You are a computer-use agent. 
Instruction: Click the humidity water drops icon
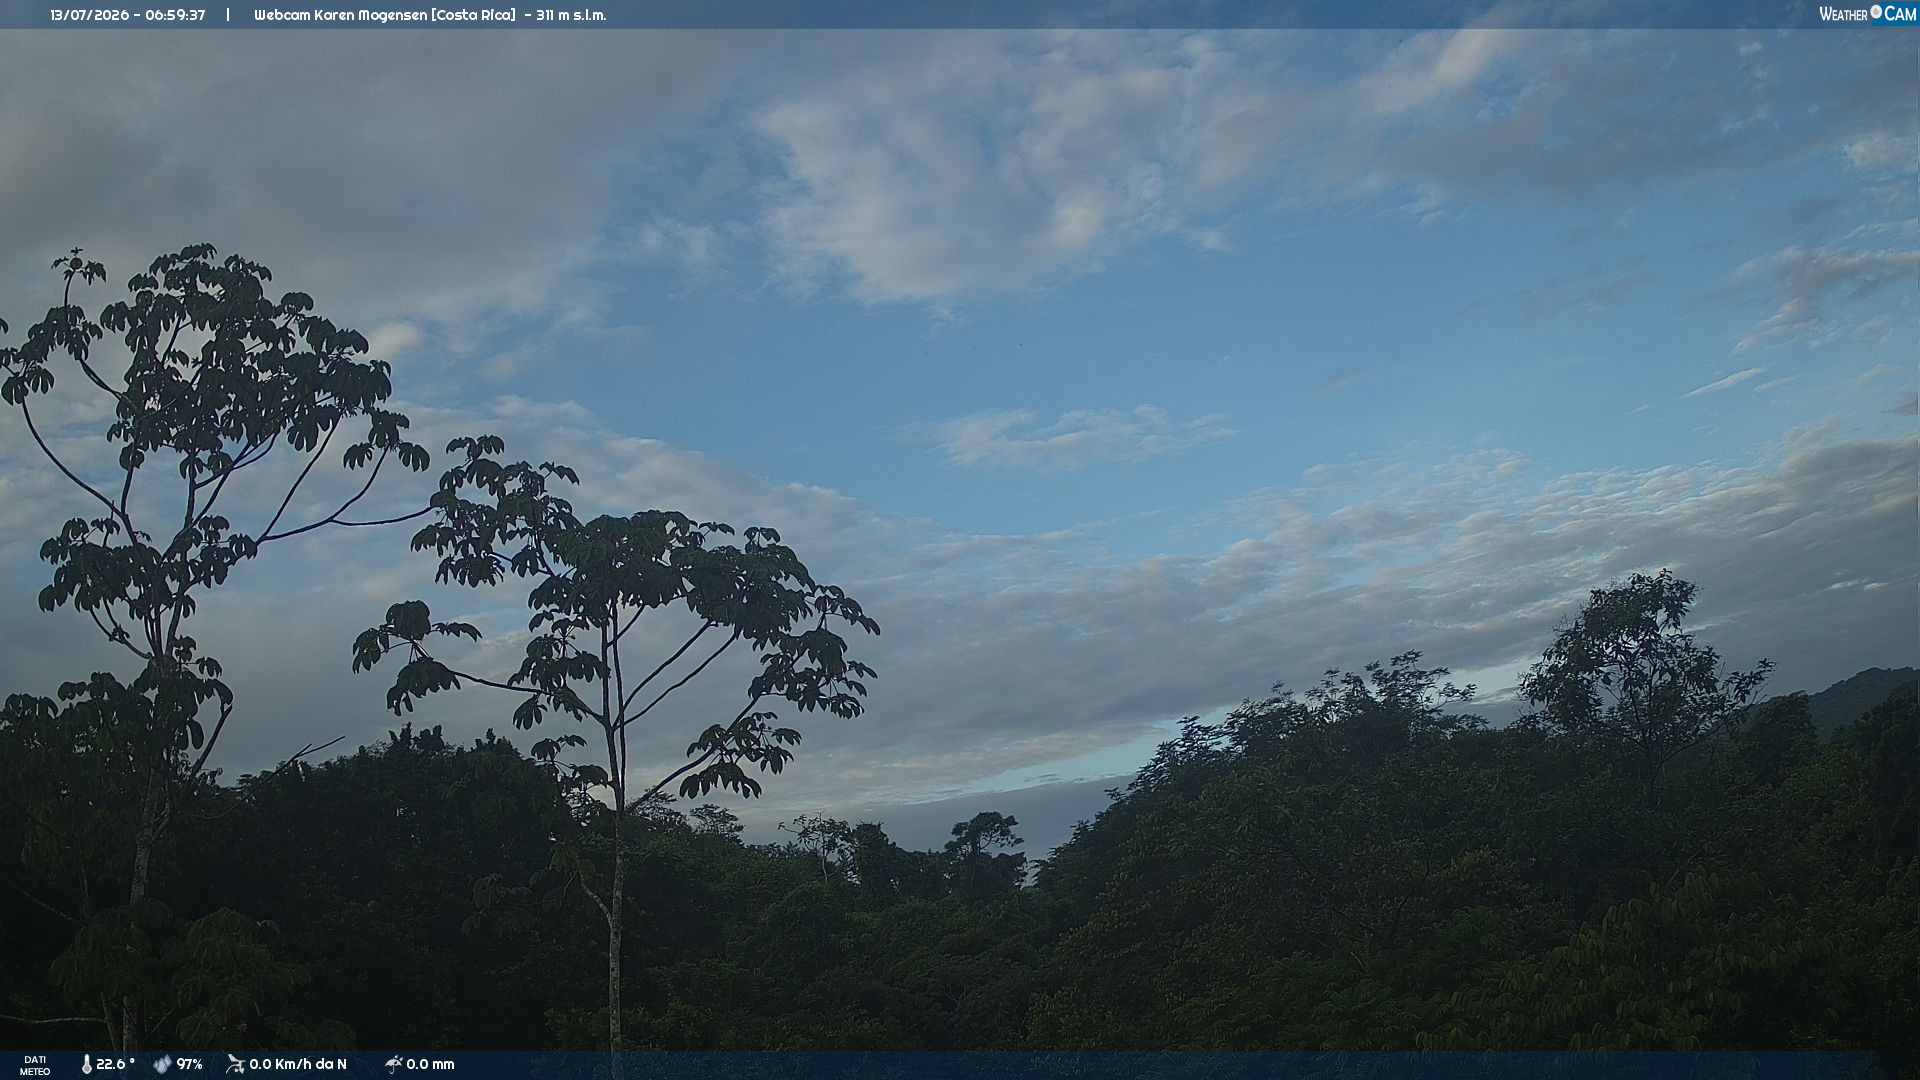(x=162, y=1064)
